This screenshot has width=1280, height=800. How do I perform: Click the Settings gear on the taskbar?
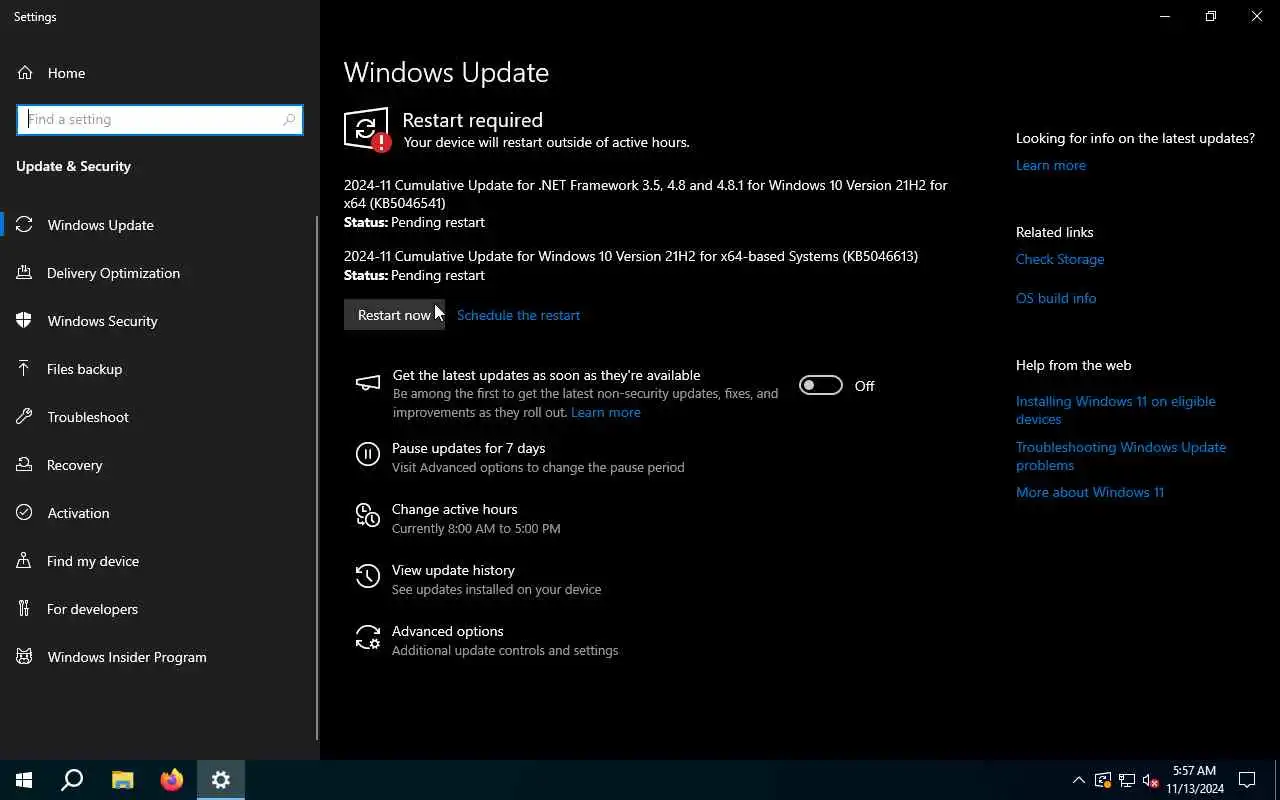(x=221, y=780)
